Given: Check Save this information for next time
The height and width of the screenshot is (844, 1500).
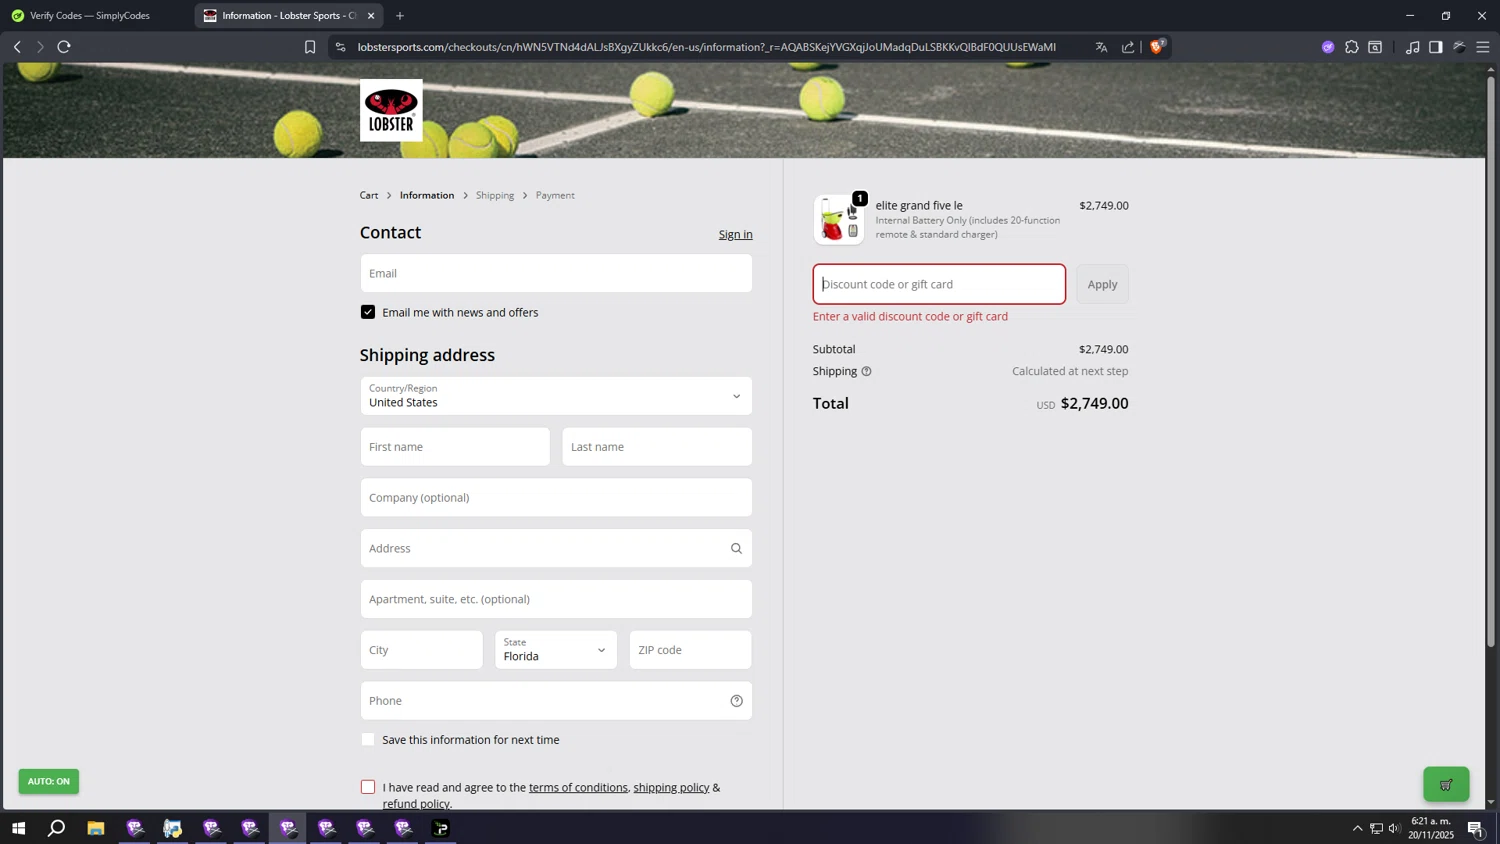Looking at the screenshot, I should click(368, 740).
